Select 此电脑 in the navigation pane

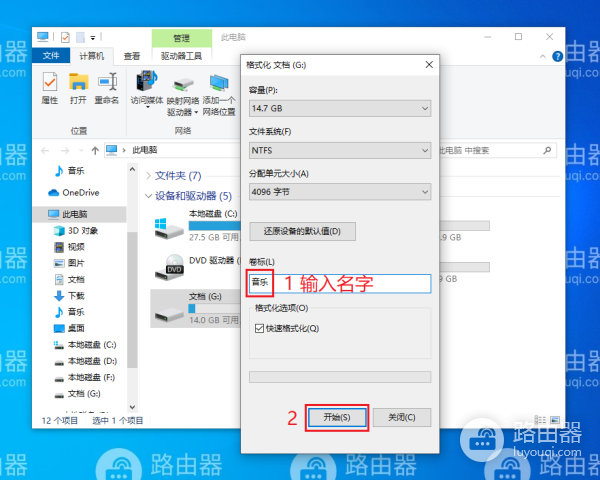point(80,214)
